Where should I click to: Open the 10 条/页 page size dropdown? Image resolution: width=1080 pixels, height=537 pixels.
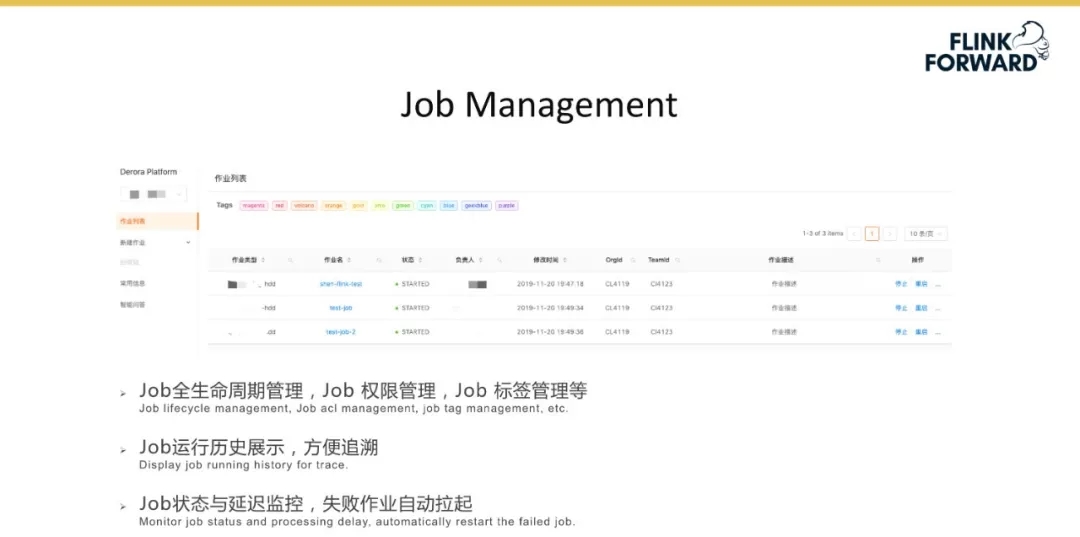click(x=925, y=234)
